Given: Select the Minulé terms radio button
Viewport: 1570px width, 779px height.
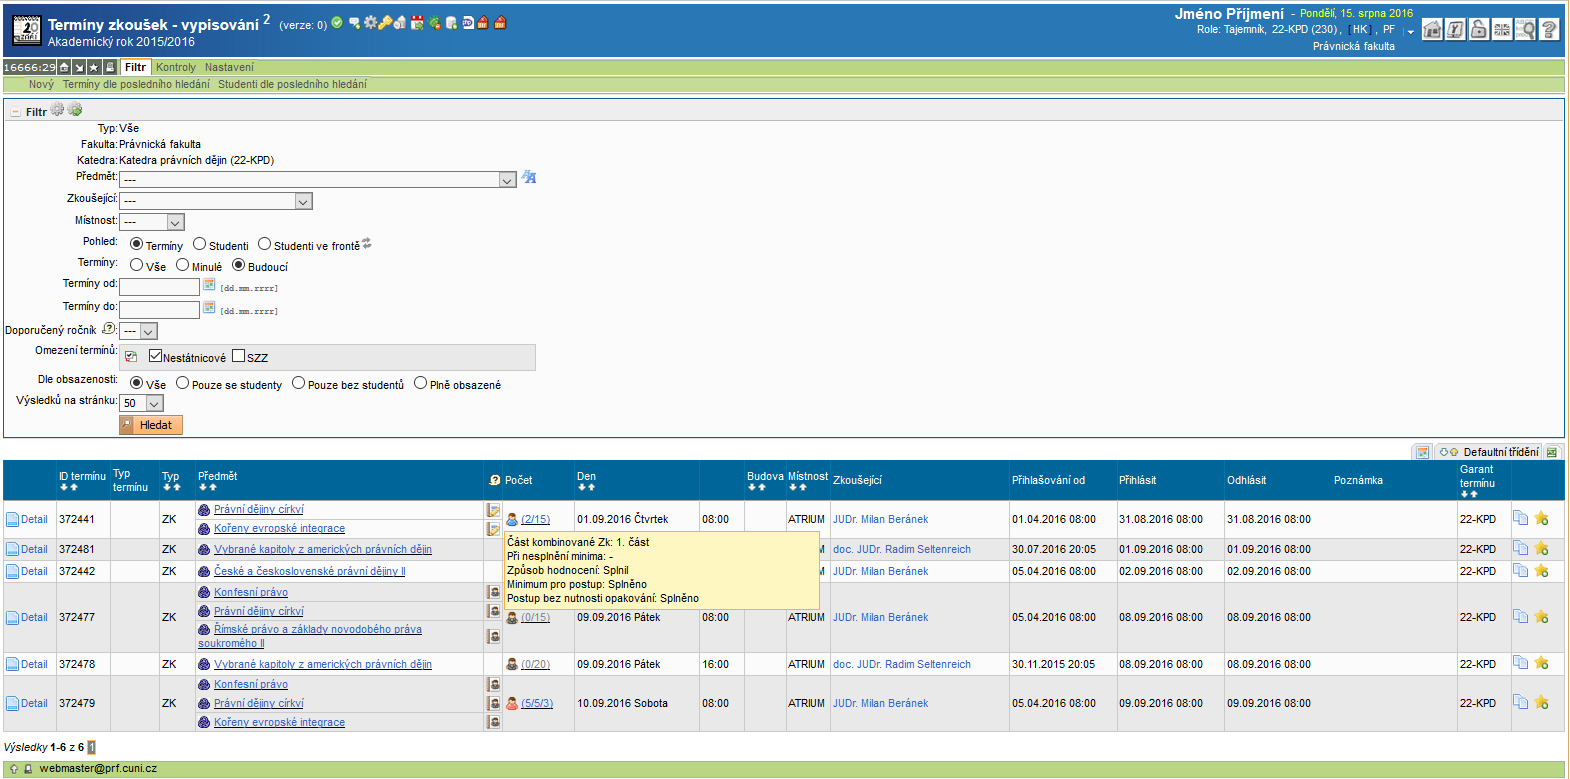Looking at the screenshot, I should (x=182, y=265).
